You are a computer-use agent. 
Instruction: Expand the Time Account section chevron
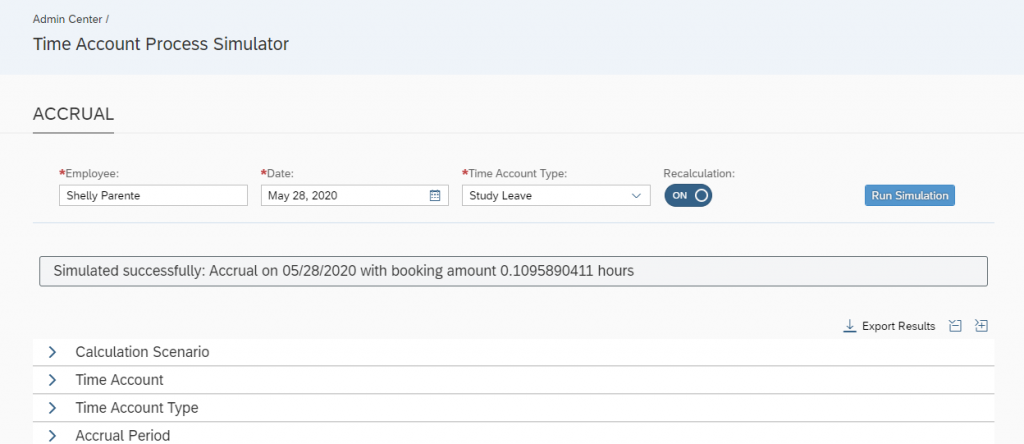click(53, 380)
